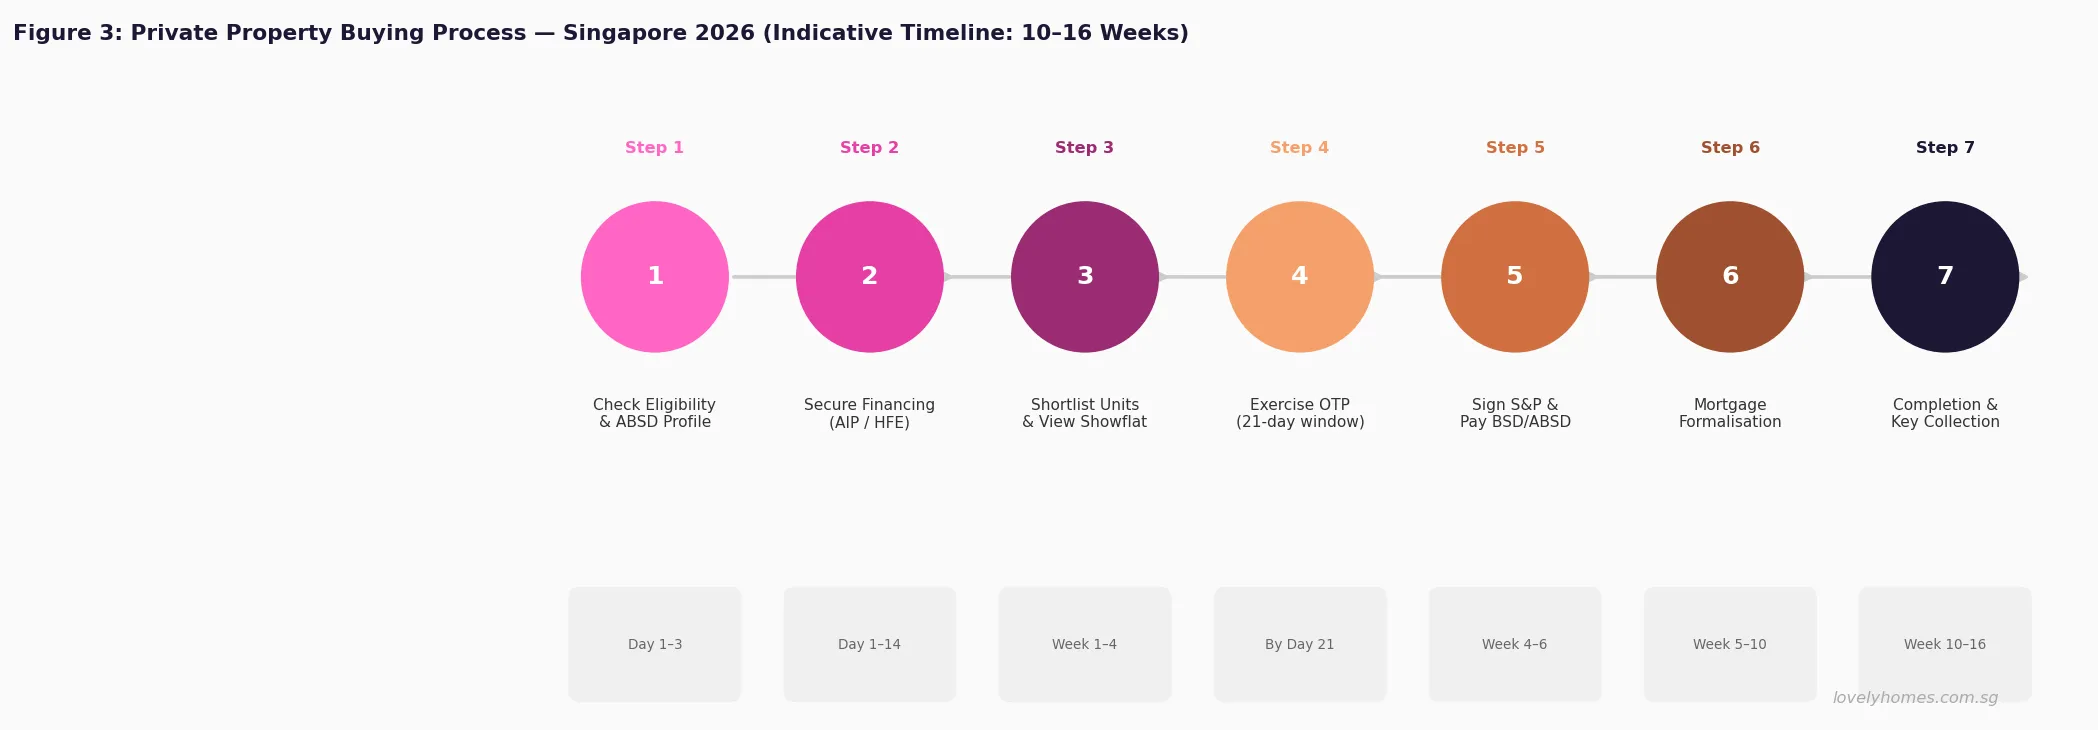2098x730 pixels.
Task: Select the Exercise OTP (21-day window) label
Action: pyautogui.click(x=1300, y=413)
